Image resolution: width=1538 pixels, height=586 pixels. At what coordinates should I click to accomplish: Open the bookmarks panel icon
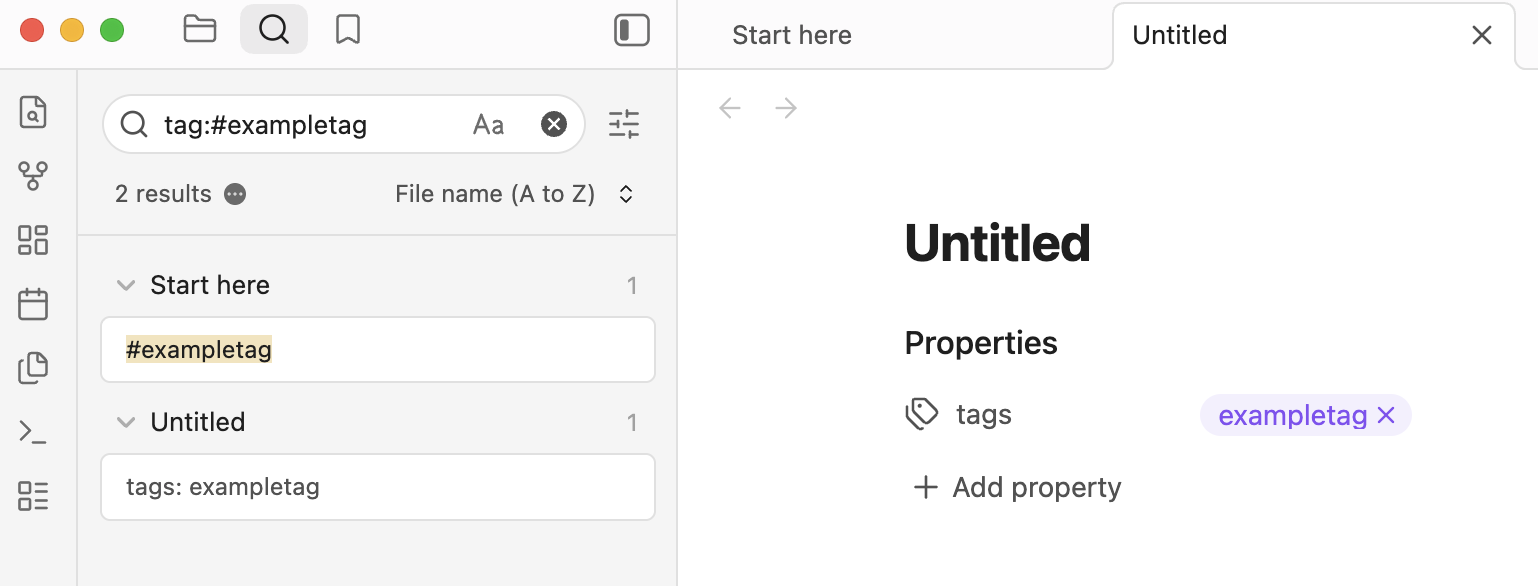pos(348,30)
